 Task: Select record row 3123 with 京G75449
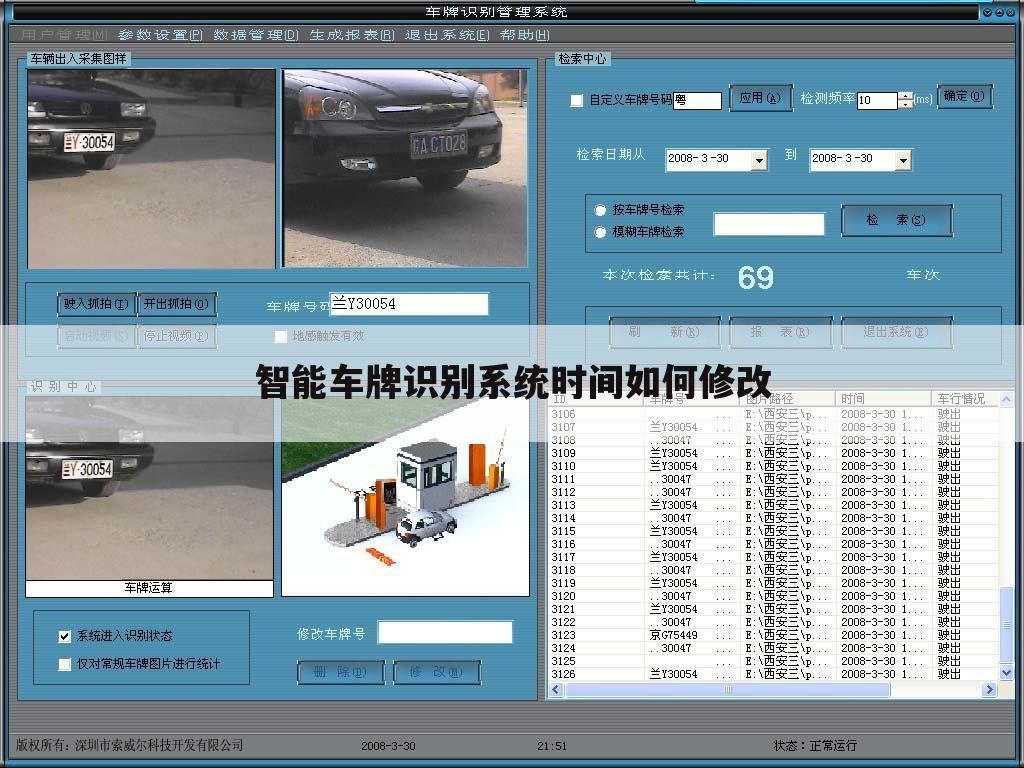[x=774, y=635]
